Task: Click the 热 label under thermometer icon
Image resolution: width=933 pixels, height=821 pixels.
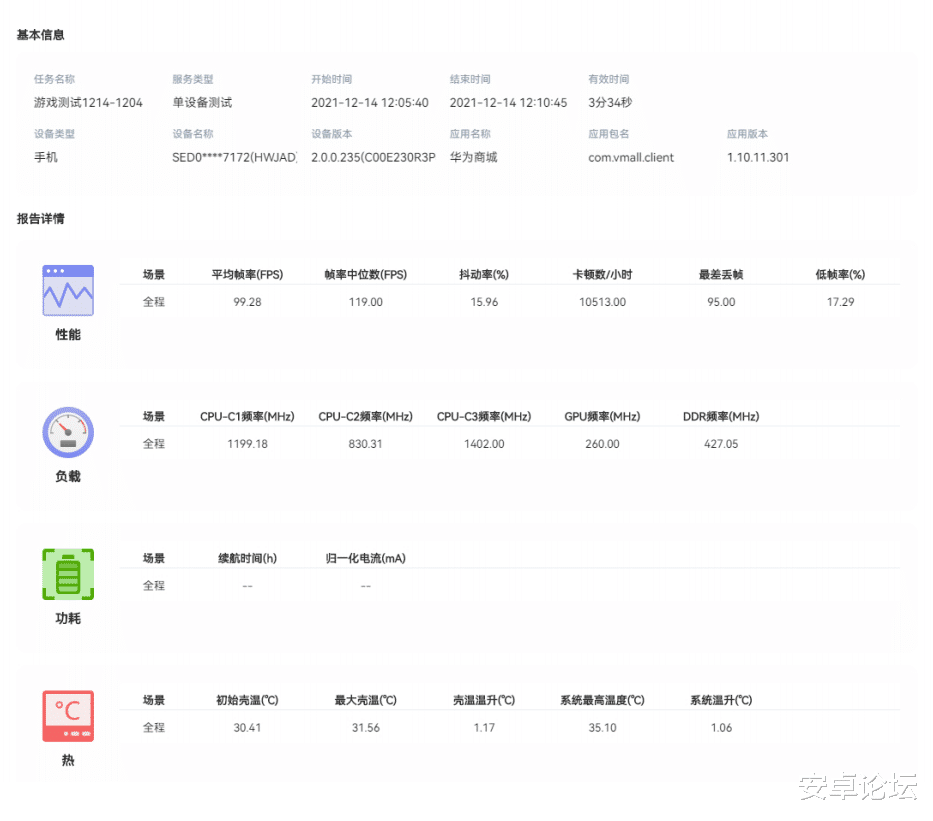Action: (x=68, y=760)
